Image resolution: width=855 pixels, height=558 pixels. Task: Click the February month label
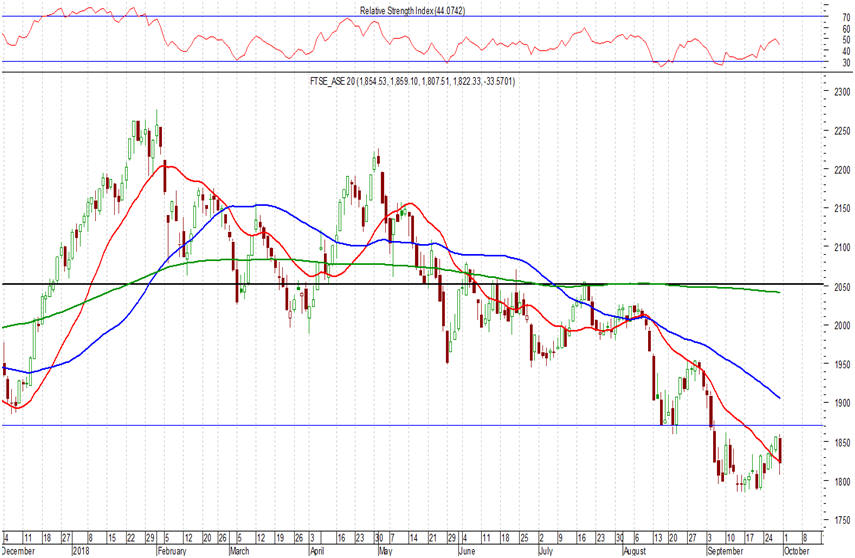172,551
